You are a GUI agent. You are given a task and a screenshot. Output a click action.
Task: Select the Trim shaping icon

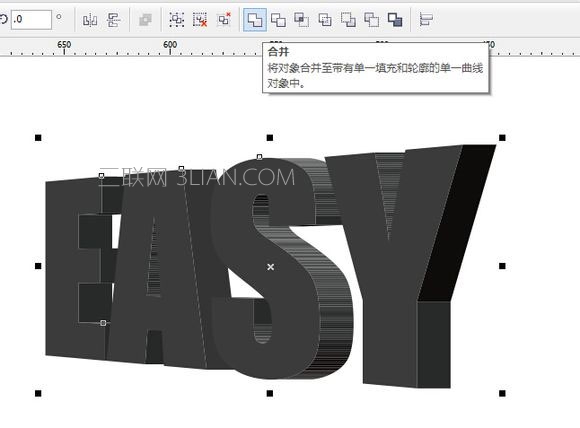[278, 20]
